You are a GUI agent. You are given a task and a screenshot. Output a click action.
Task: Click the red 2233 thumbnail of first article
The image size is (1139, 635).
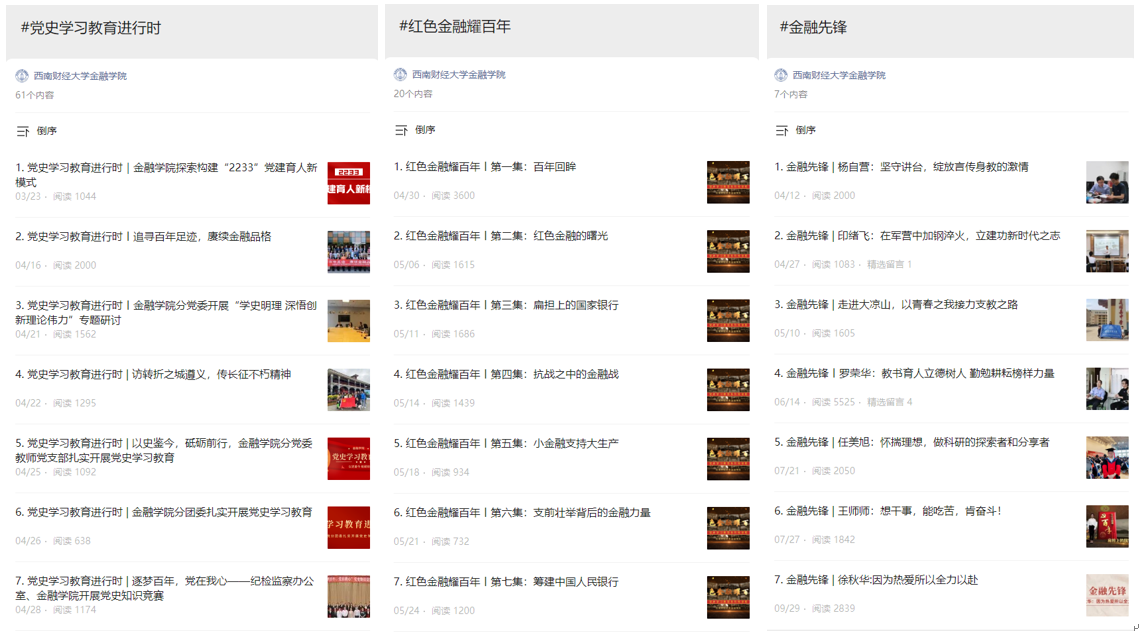[x=348, y=183]
